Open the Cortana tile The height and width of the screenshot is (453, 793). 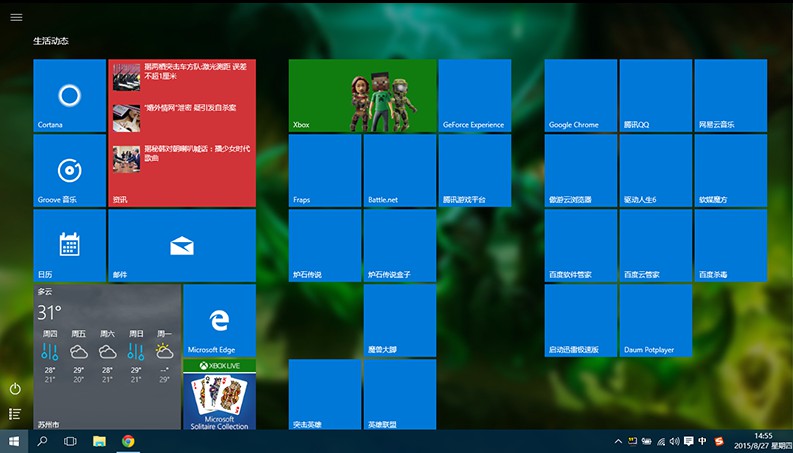[69, 96]
